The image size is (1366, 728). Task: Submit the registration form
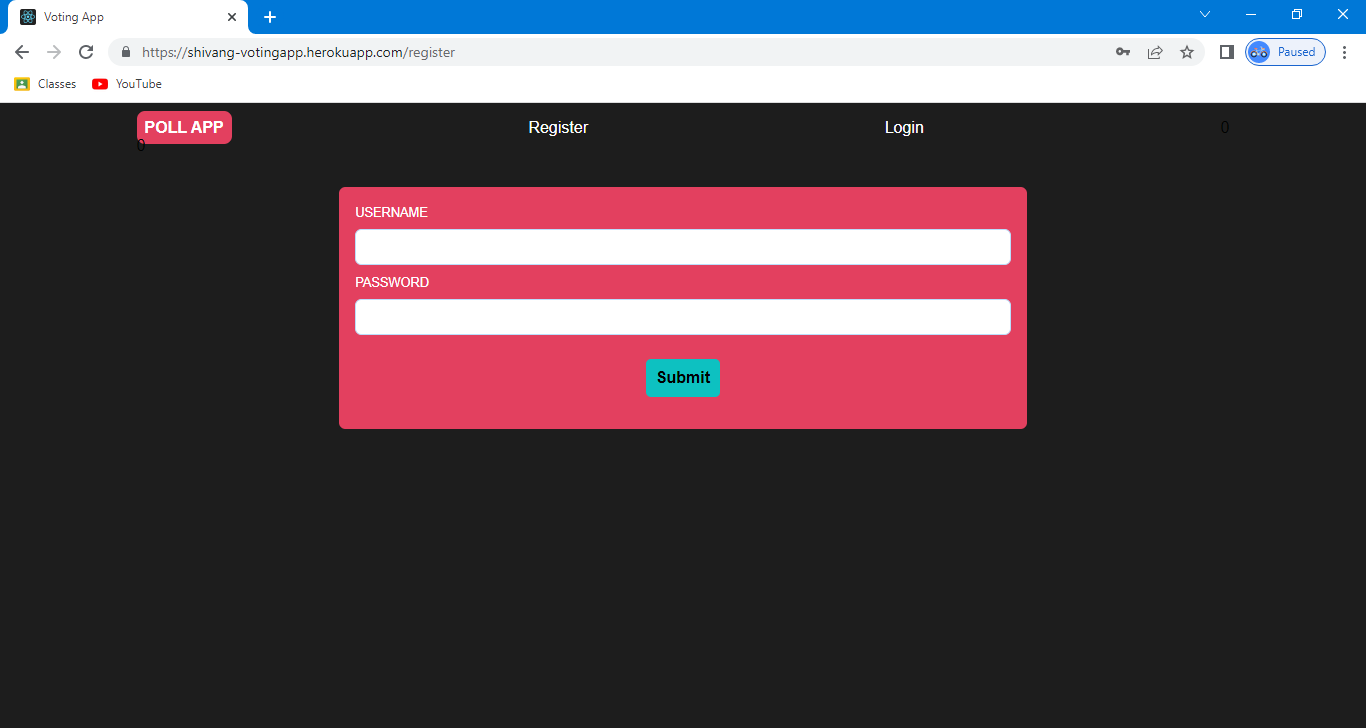click(682, 378)
